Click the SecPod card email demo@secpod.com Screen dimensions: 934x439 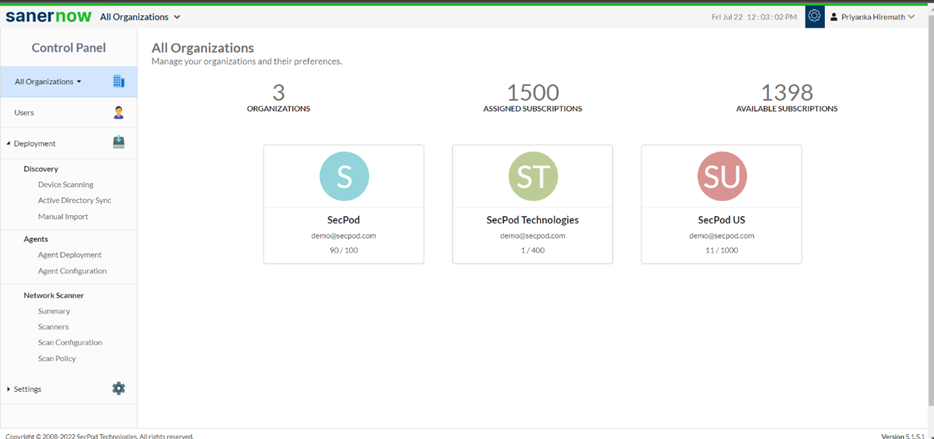[344, 236]
